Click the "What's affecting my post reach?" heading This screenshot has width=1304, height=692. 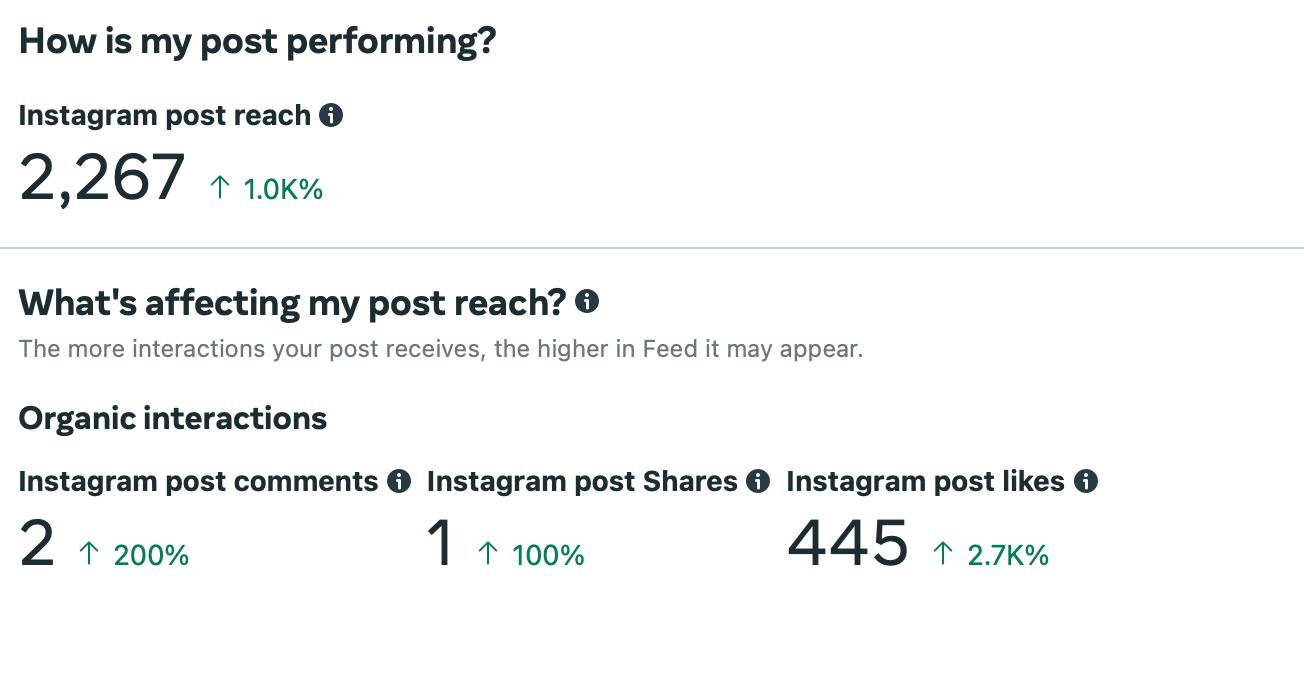(292, 302)
